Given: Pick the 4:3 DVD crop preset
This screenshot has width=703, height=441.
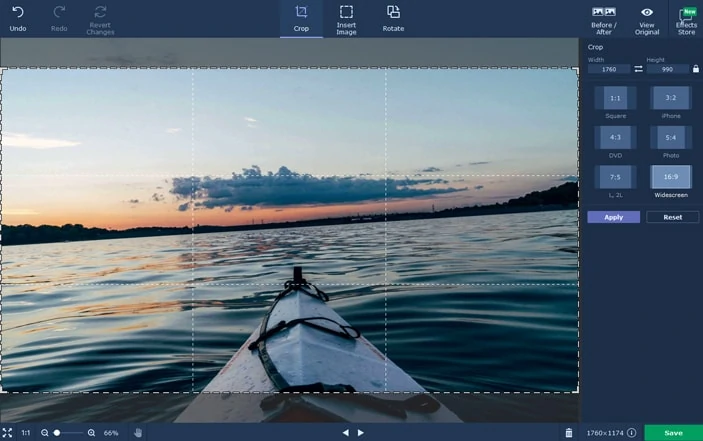Looking at the screenshot, I should click(x=615, y=137).
